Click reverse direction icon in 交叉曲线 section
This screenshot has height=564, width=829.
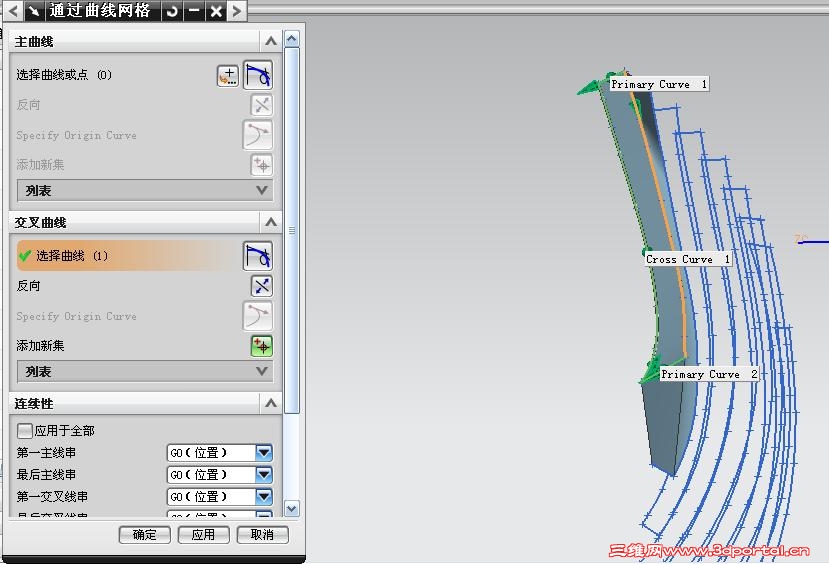coord(262,286)
